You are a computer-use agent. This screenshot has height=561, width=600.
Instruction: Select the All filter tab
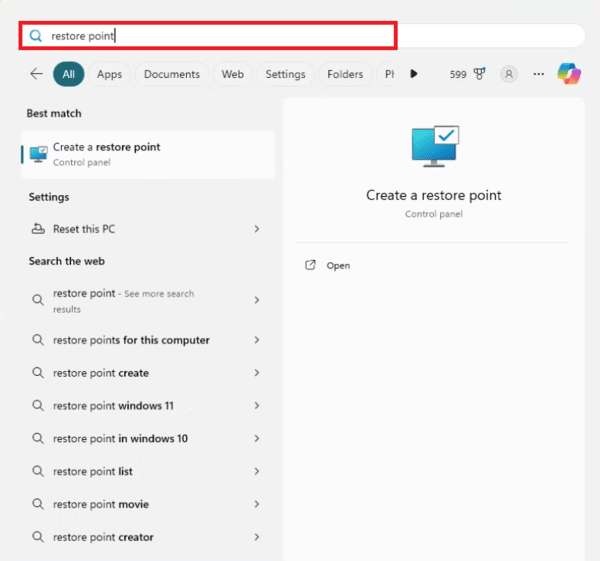click(68, 74)
